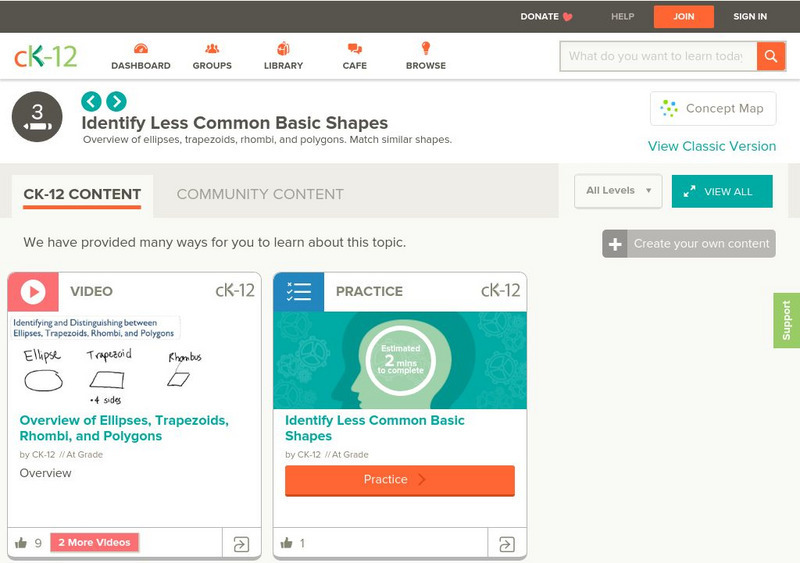Viewport: 800px width, 563px height.
Task: Open View Classic Version link
Action: [711, 146]
